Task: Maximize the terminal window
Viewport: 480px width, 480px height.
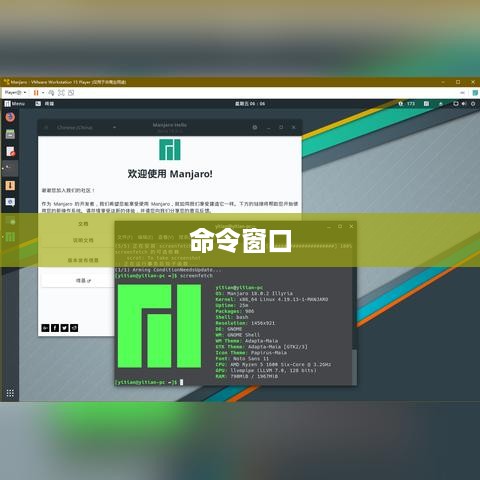Action: tap(340, 226)
